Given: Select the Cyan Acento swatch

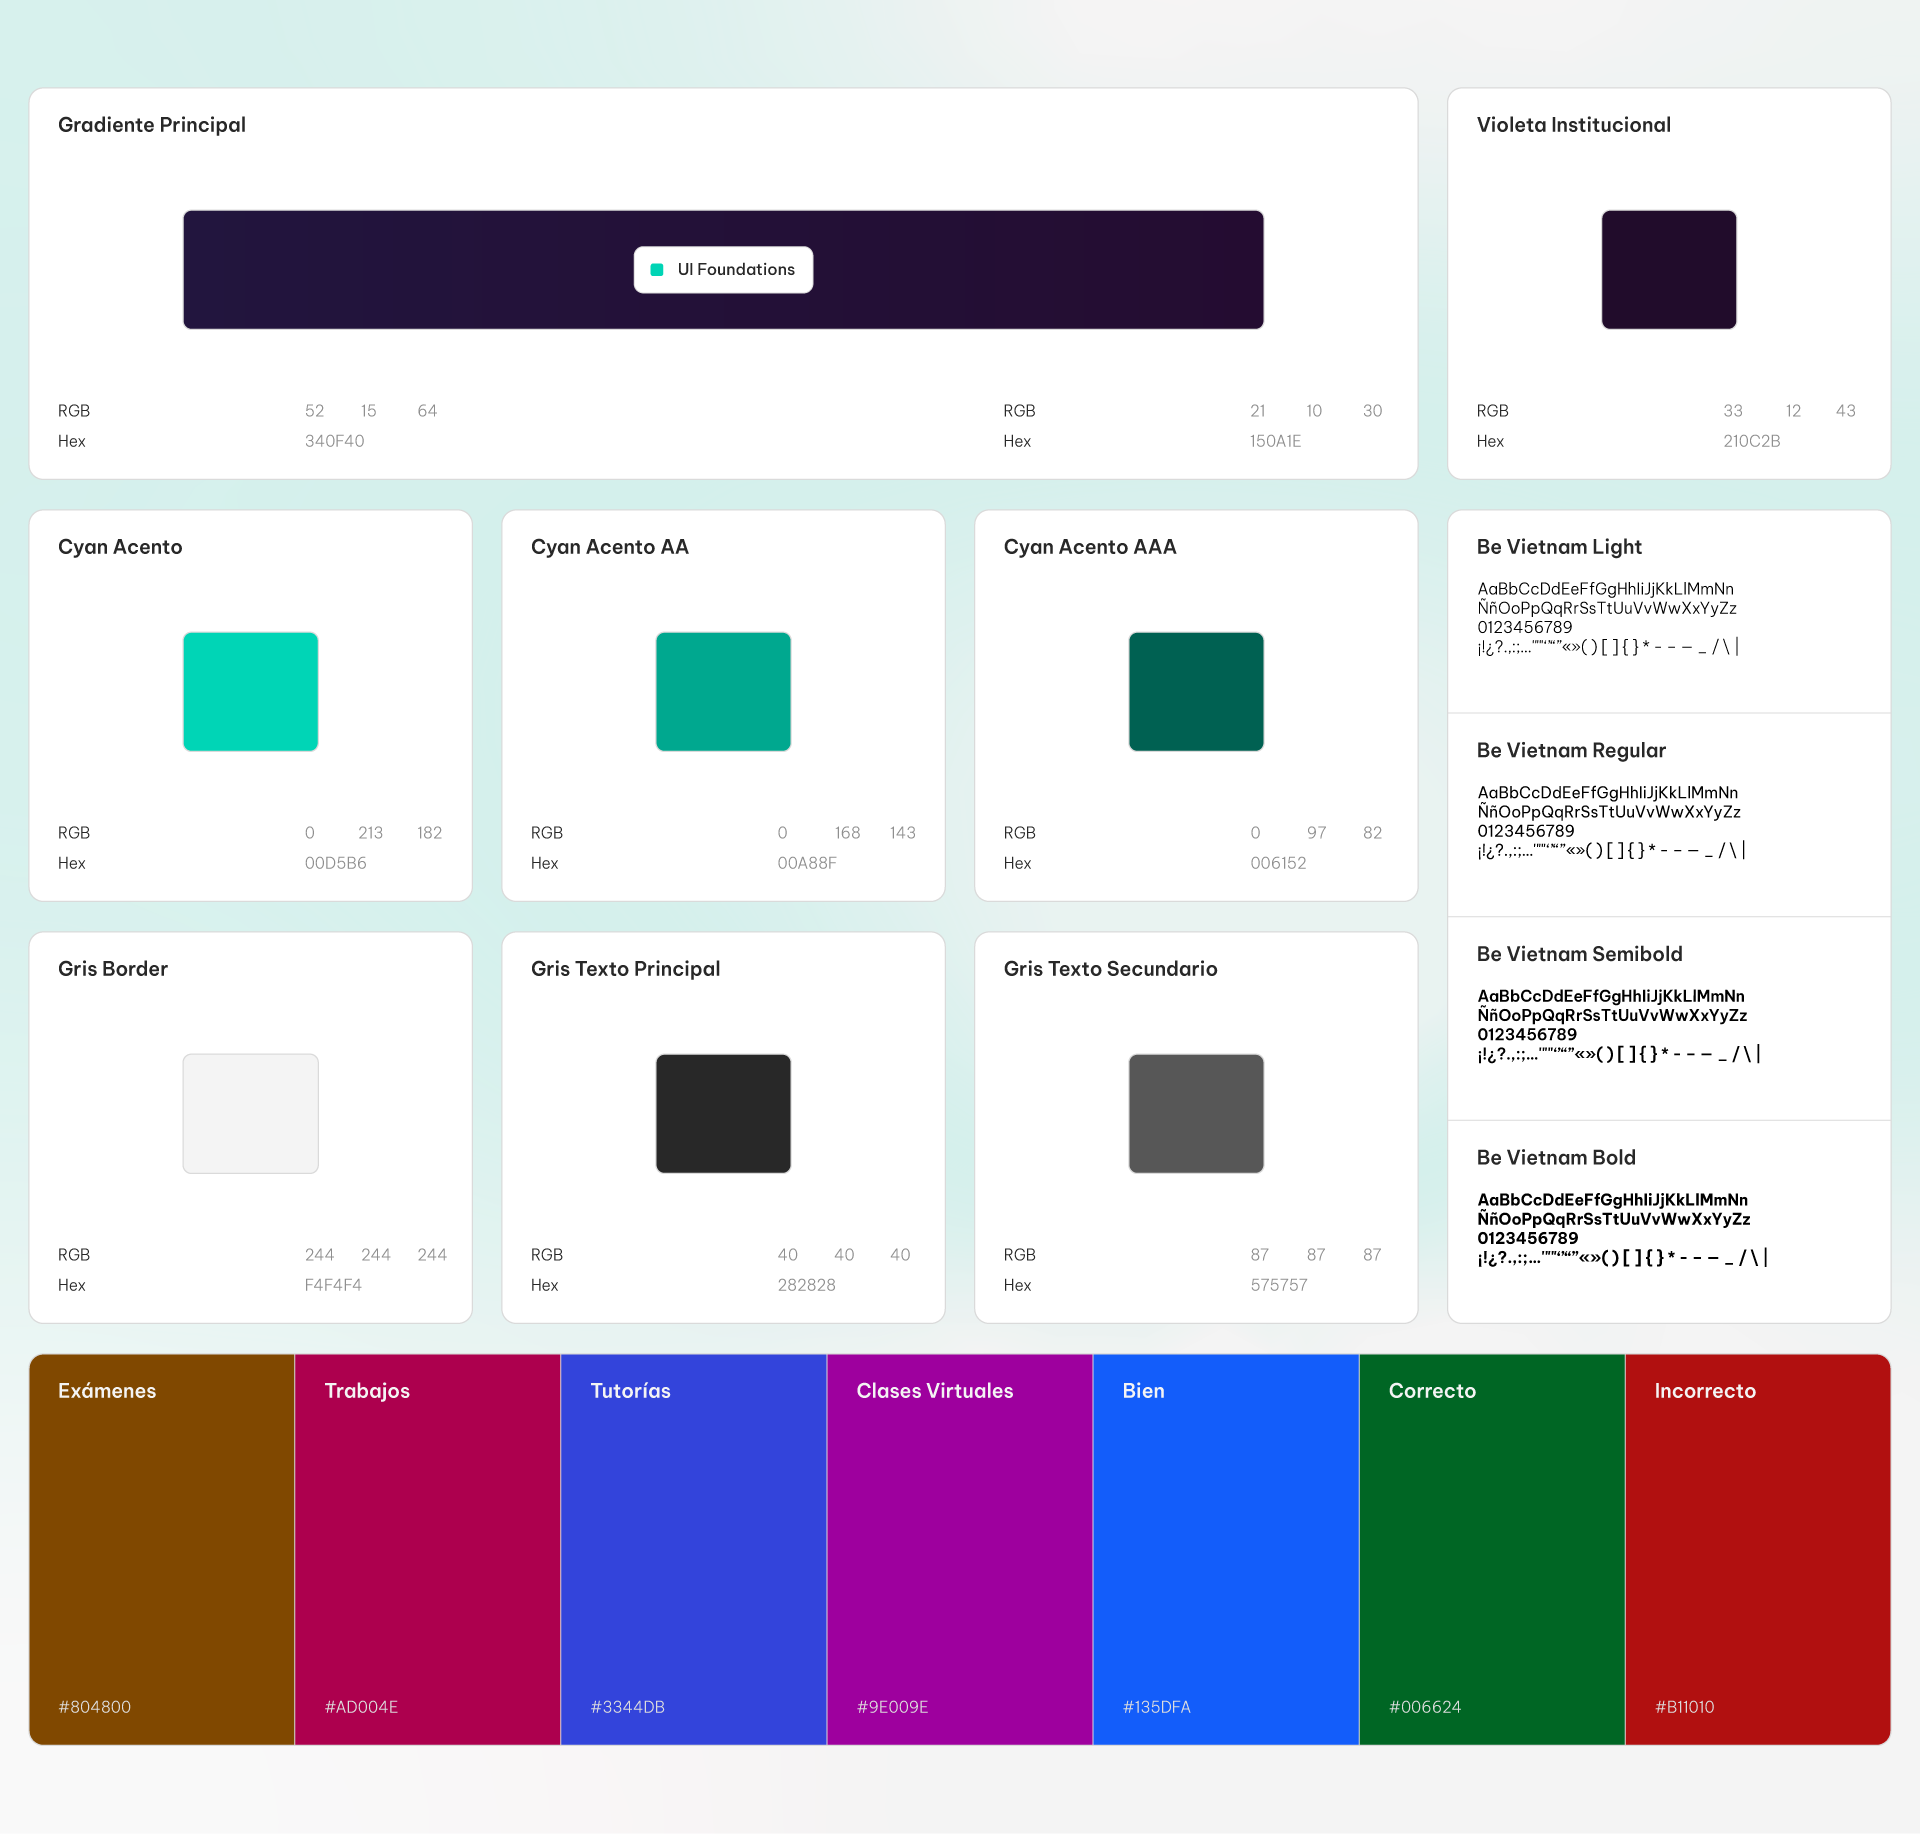Looking at the screenshot, I should (250, 691).
